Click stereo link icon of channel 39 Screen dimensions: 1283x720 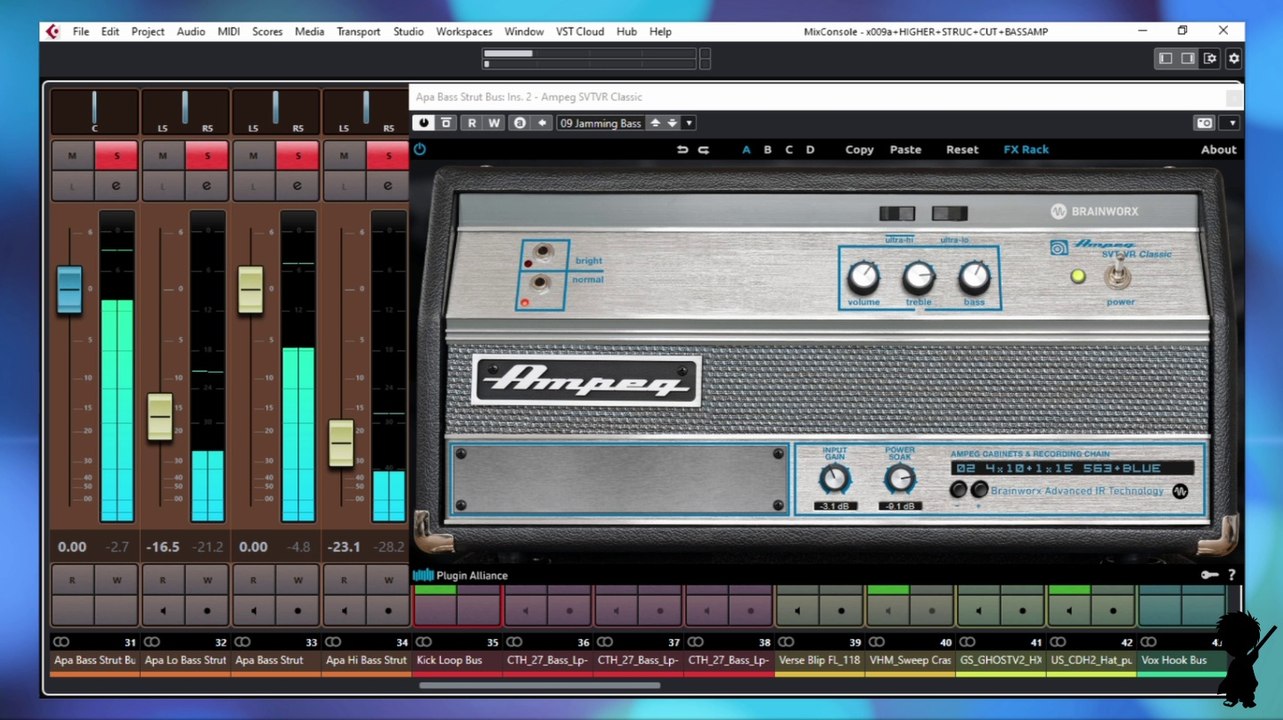tap(786, 642)
